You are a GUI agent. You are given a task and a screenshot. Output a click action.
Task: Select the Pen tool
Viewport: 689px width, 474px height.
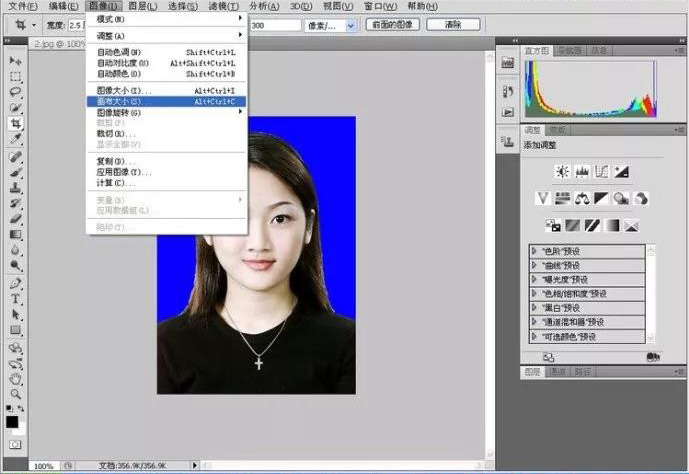(16, 283)
